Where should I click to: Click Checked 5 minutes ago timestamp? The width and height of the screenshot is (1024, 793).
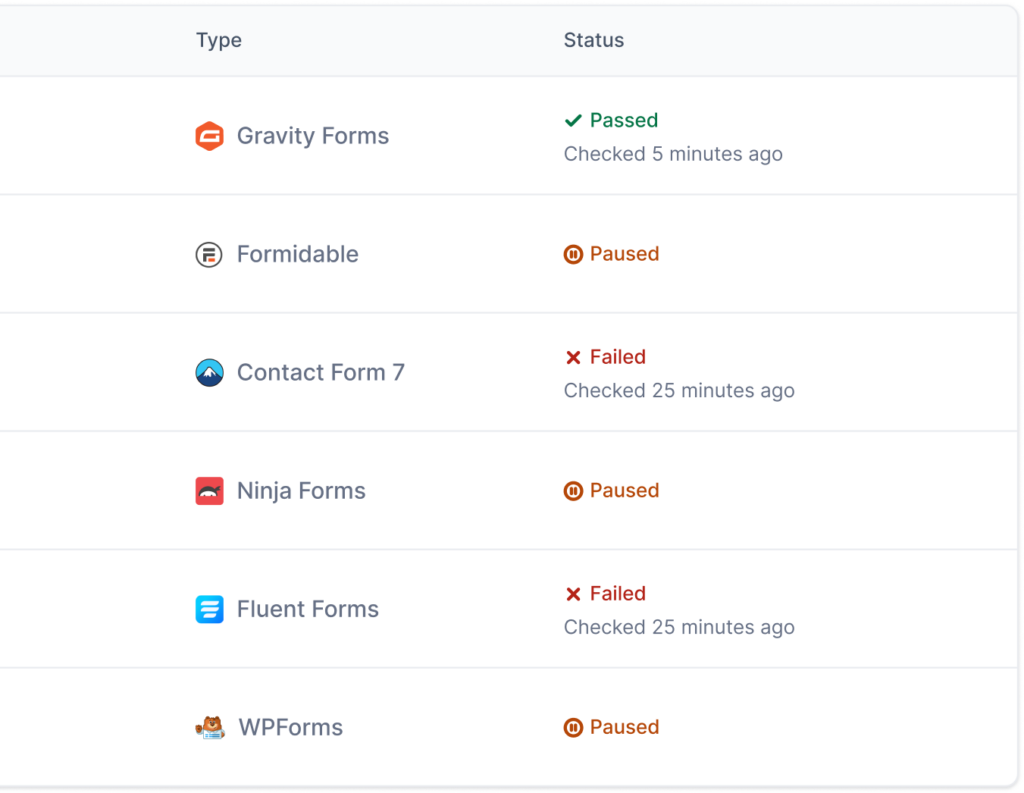tap(673, 154)
